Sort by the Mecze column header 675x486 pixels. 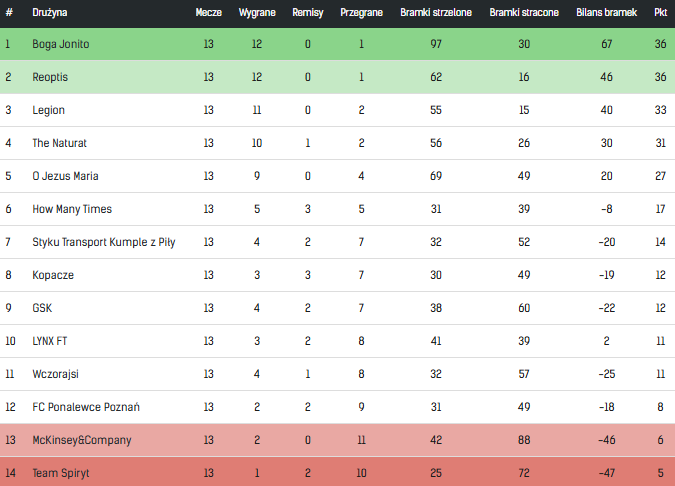[208, 13]
